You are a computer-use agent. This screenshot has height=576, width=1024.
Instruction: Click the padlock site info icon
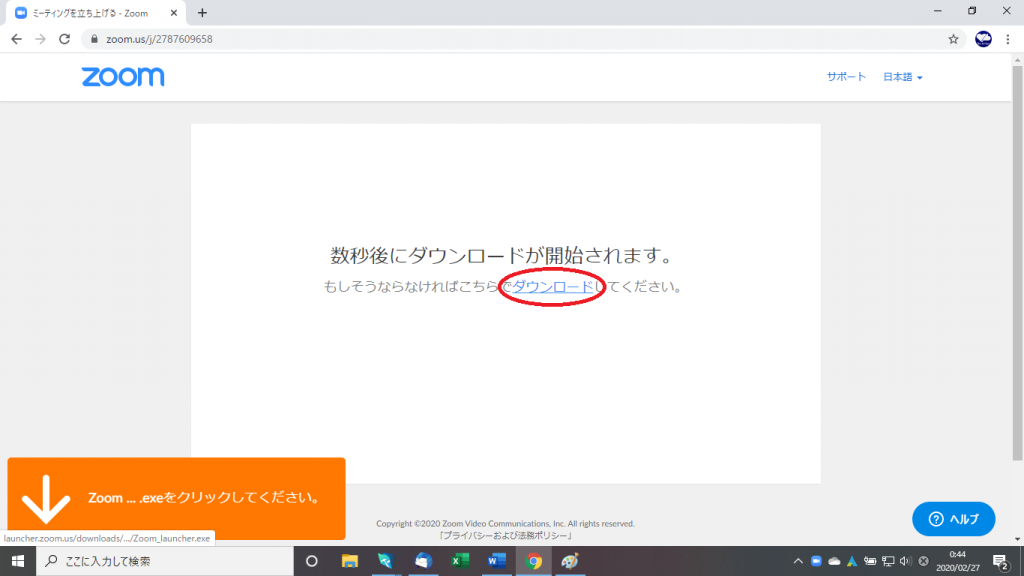click(94, 39)
